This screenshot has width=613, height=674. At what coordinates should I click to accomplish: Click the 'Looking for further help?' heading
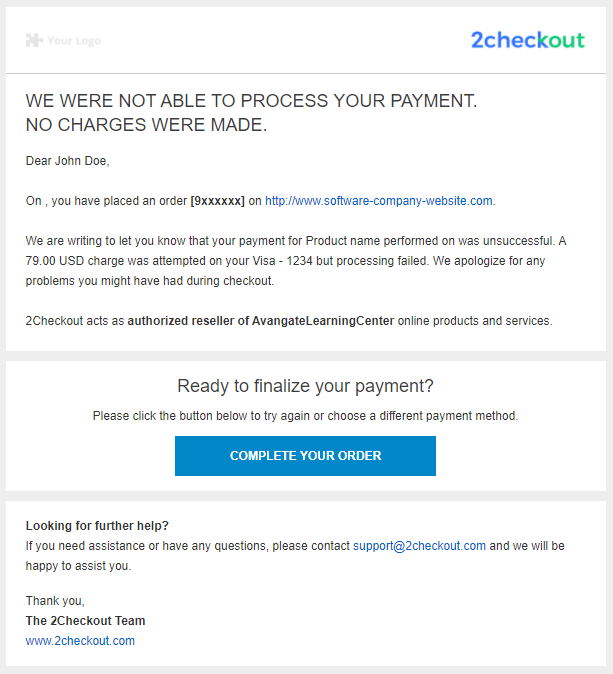[x=97, y=526]
